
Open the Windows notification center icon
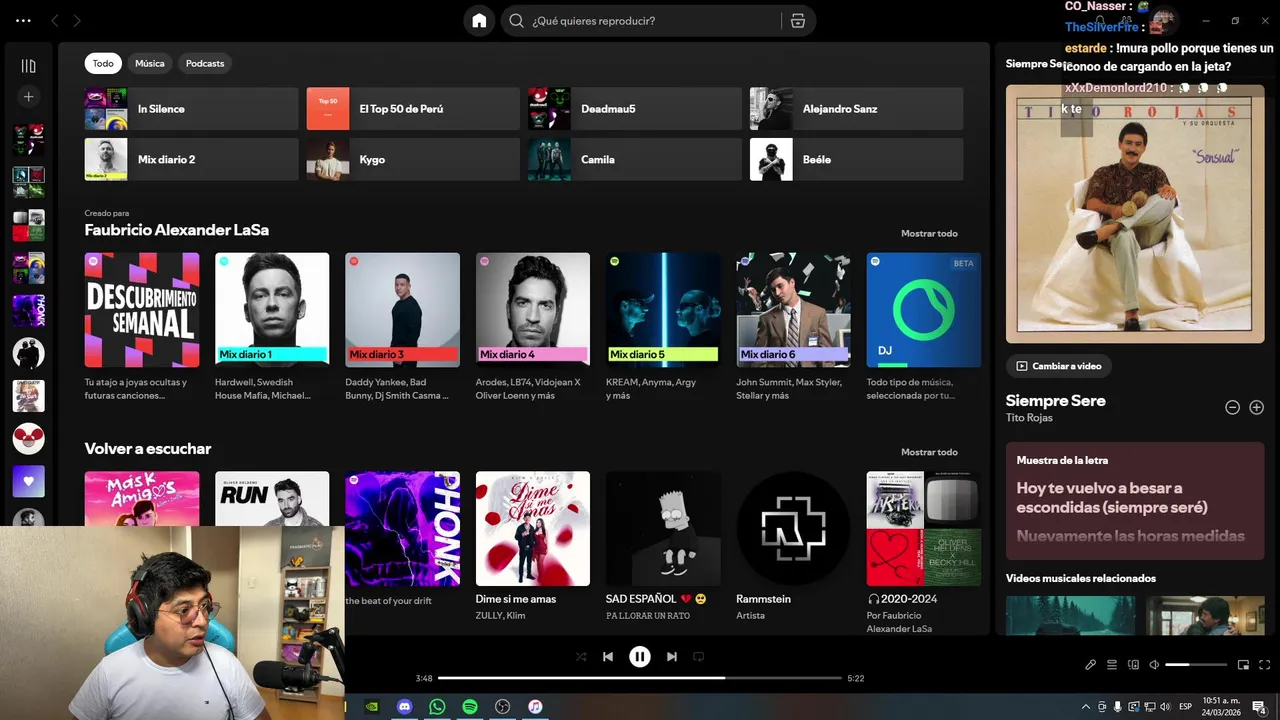pyautogui.click(x=1259, y=706)
